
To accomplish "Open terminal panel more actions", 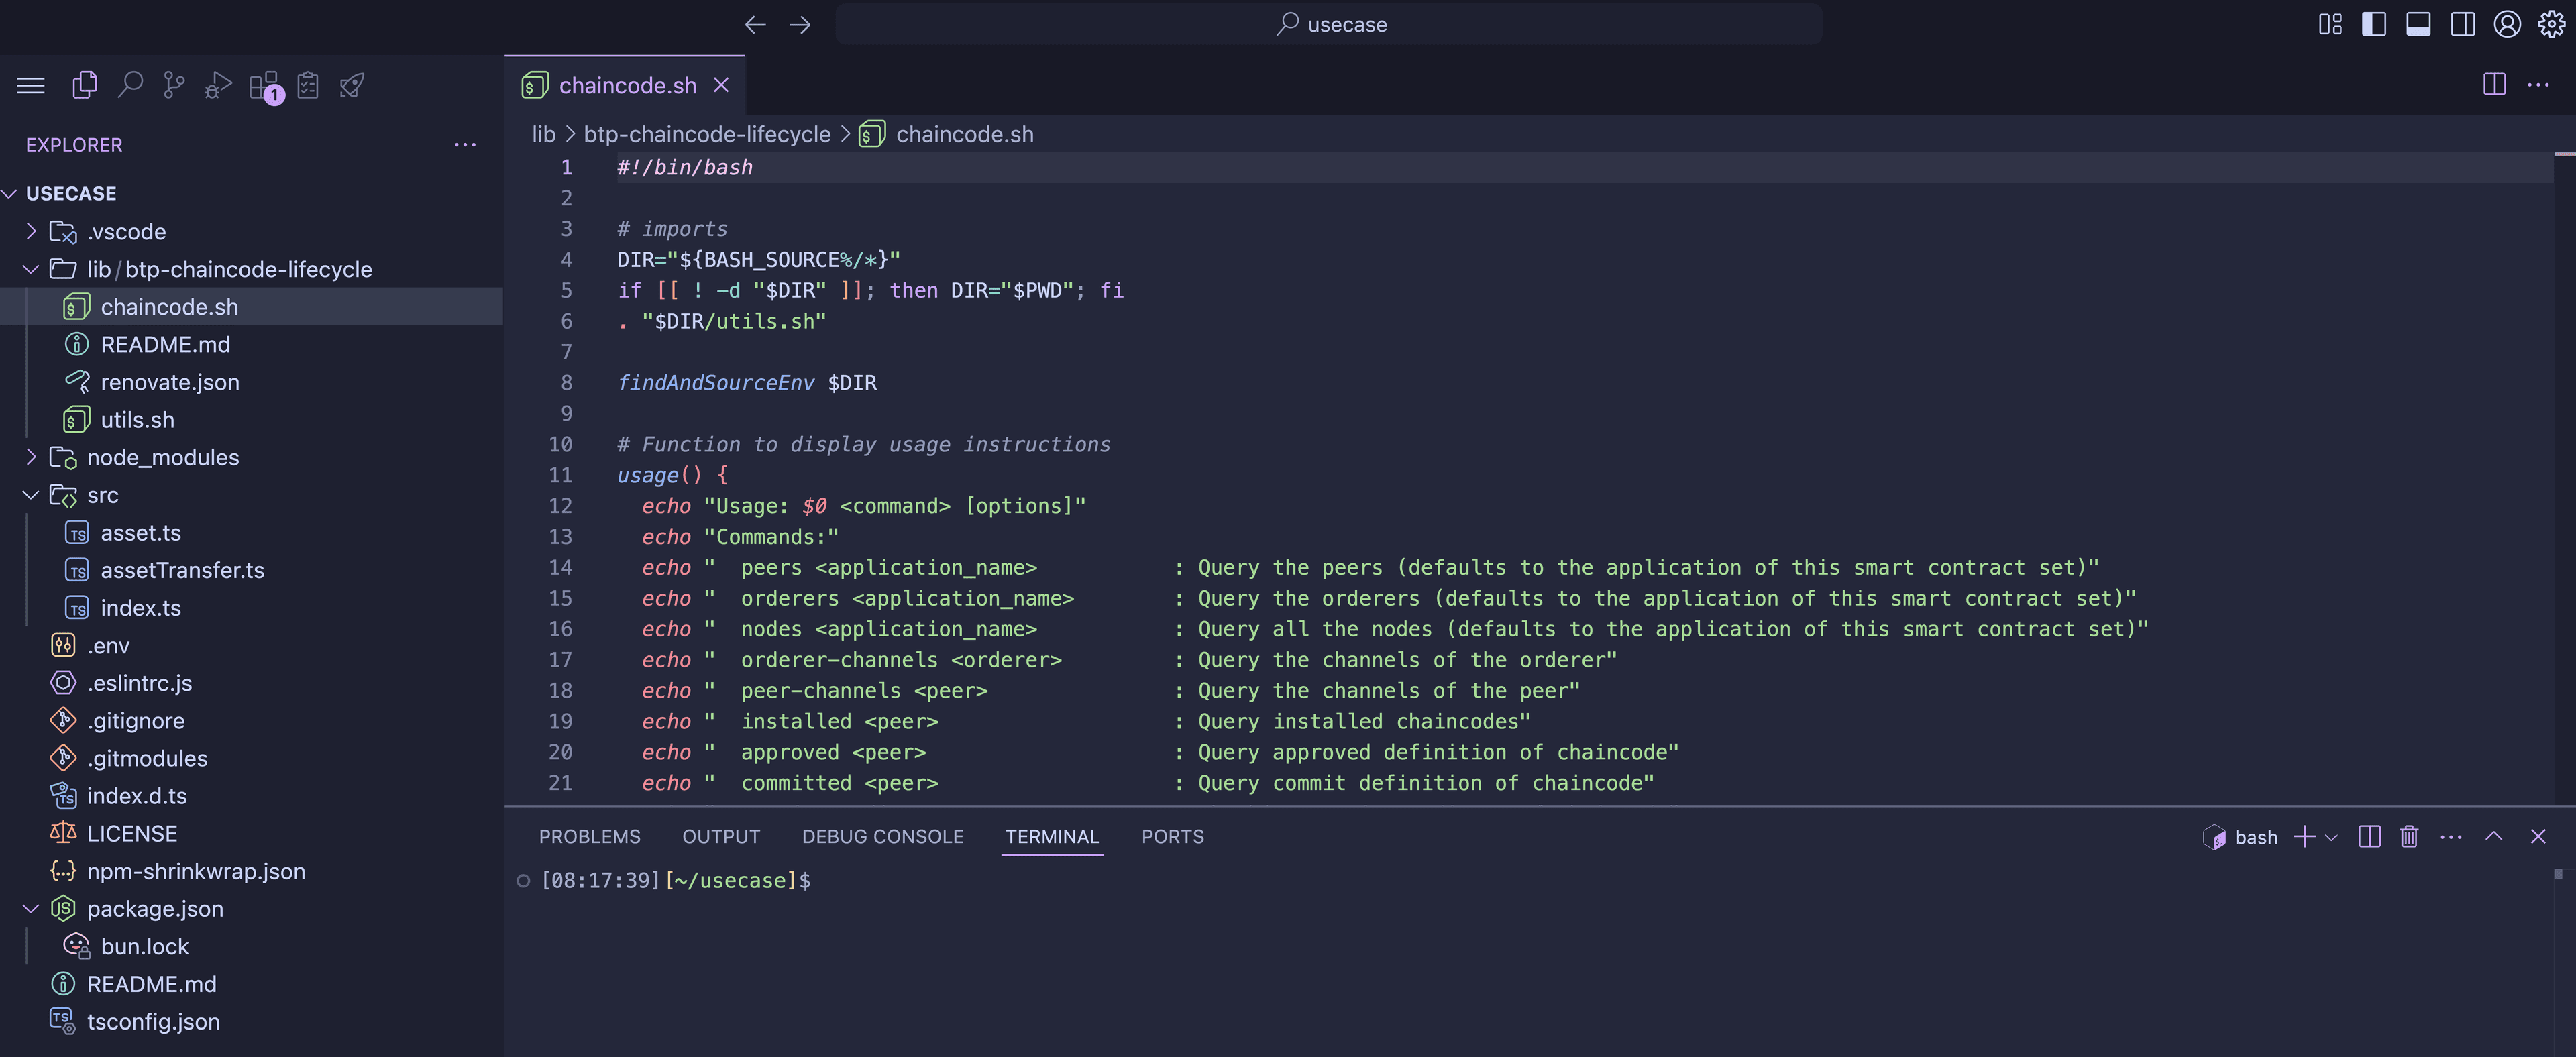I will point(2451,837).
